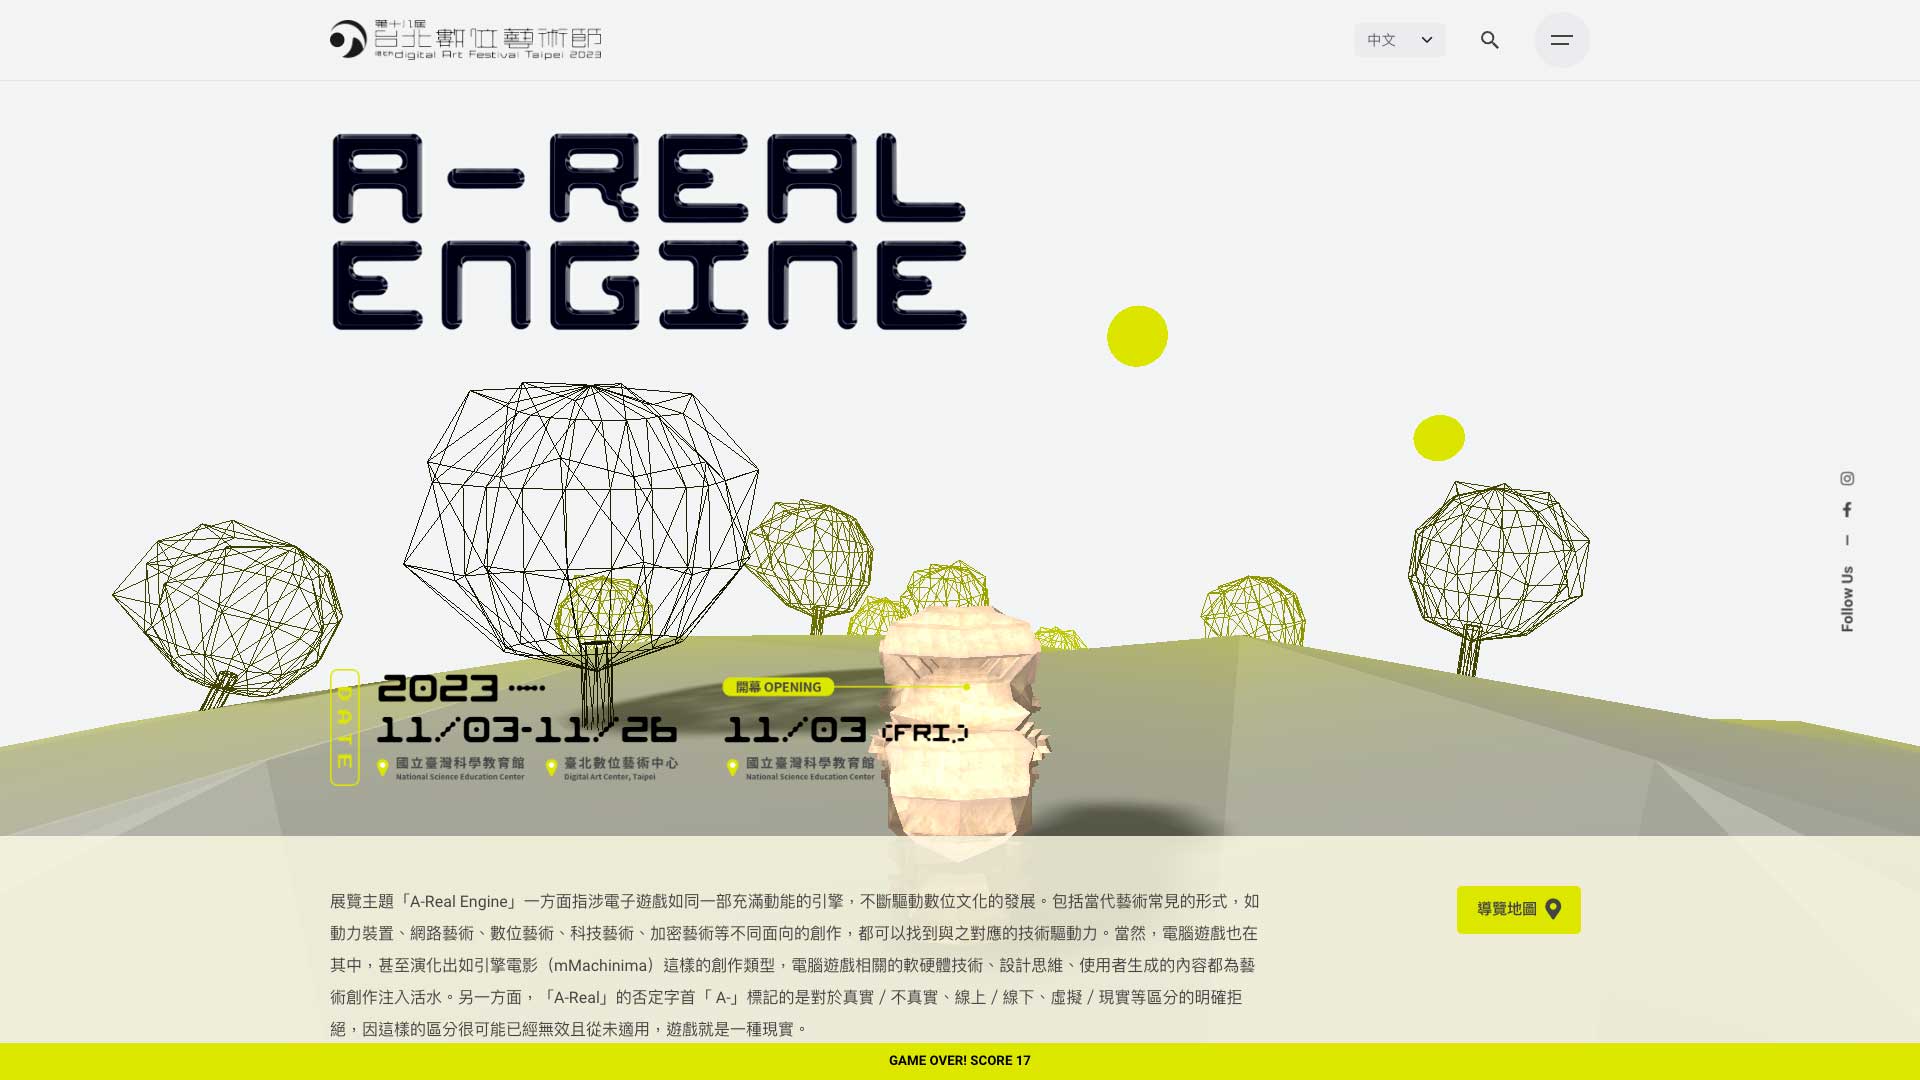Click the 開幕 OPENING label
This screenshot has width=1920, height=1080.
(778, 687)
